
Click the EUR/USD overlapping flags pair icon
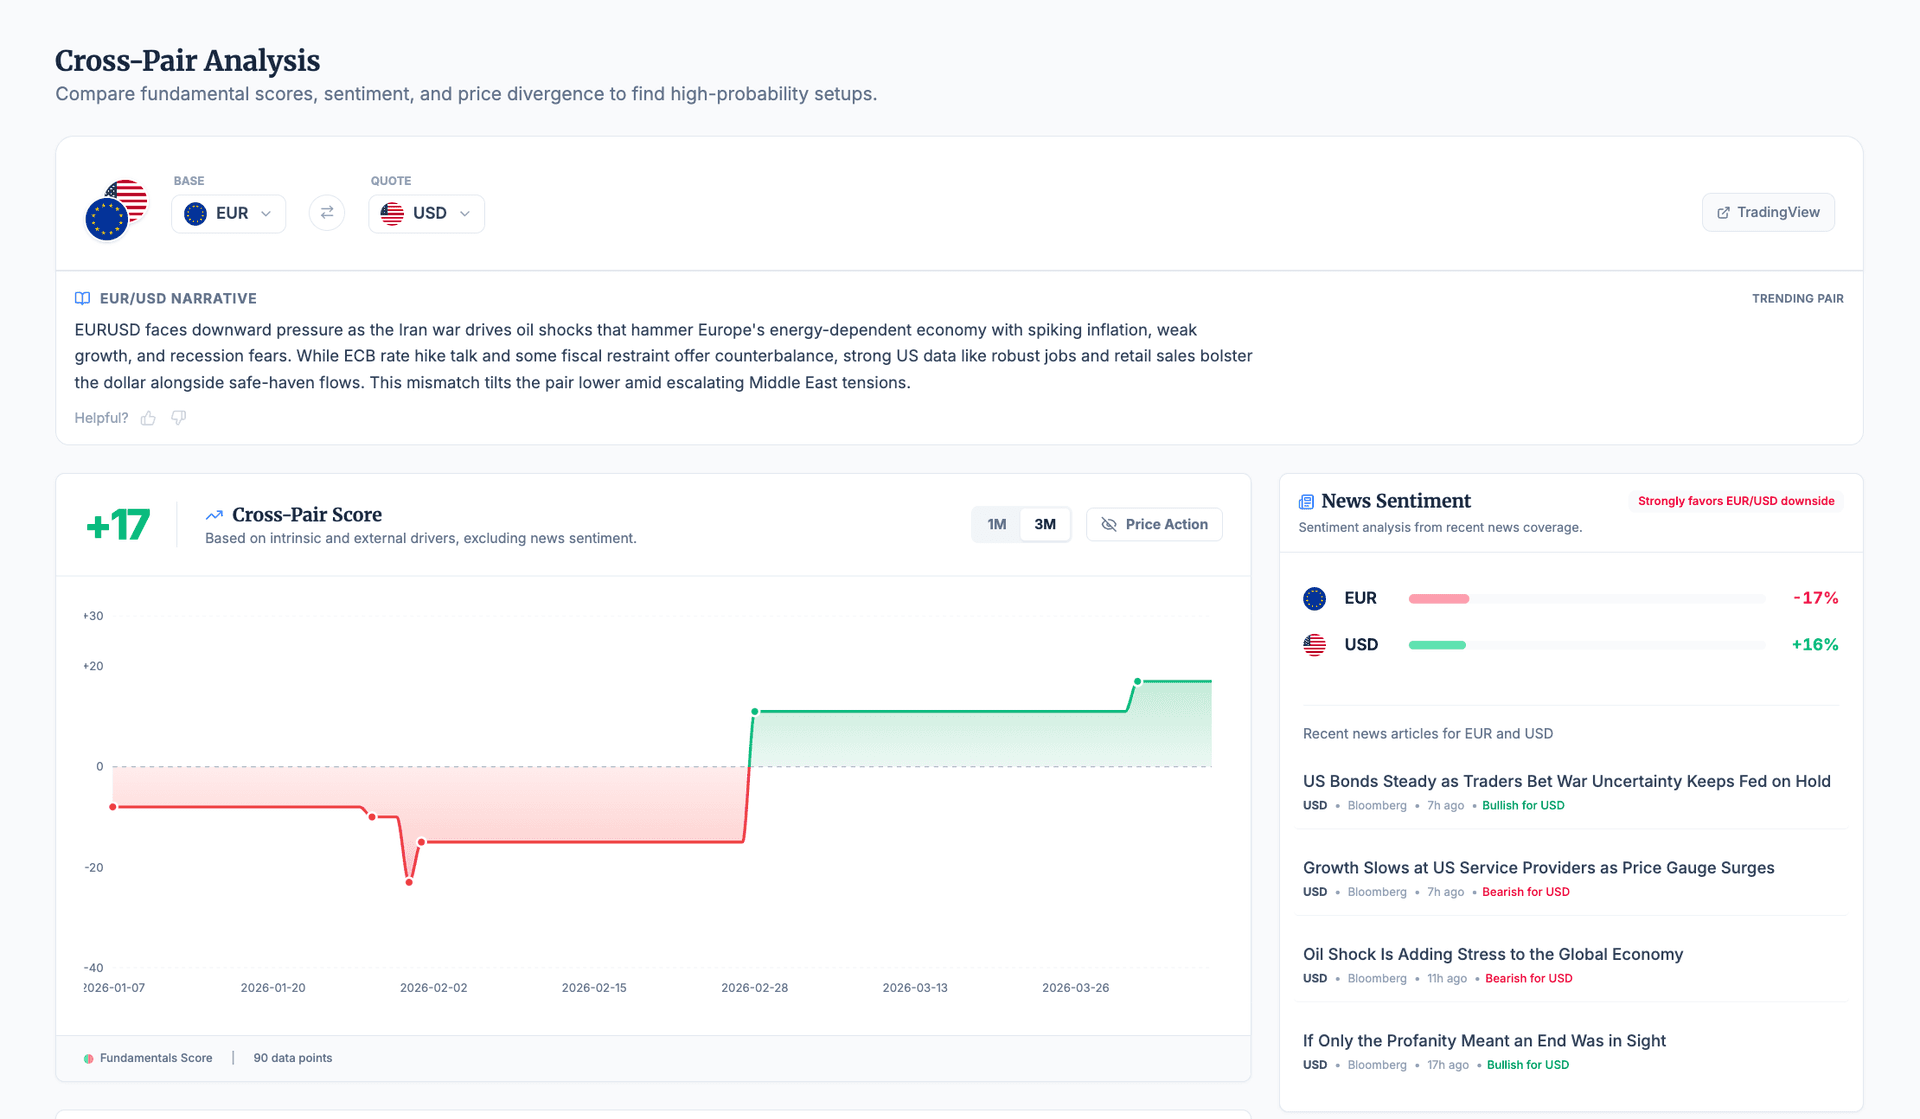pos(116,210)
